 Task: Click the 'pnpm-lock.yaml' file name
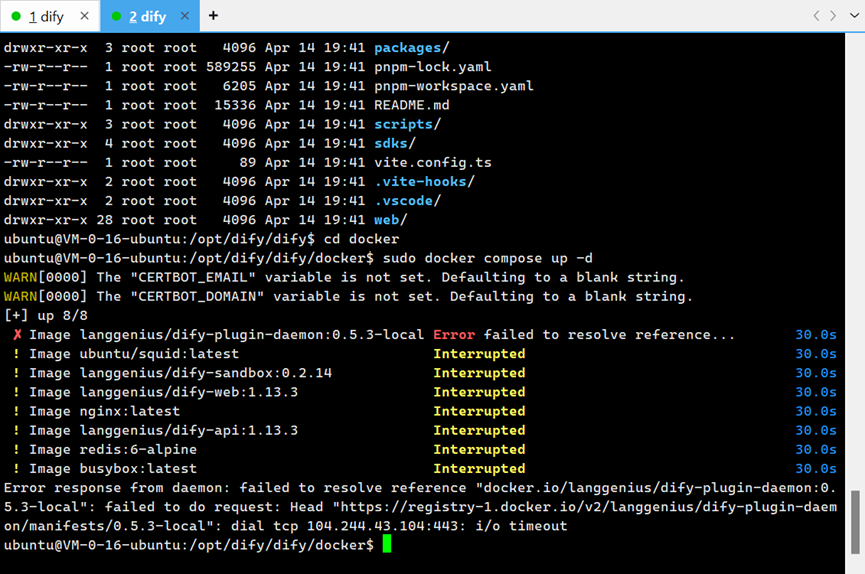coord(432,67)
